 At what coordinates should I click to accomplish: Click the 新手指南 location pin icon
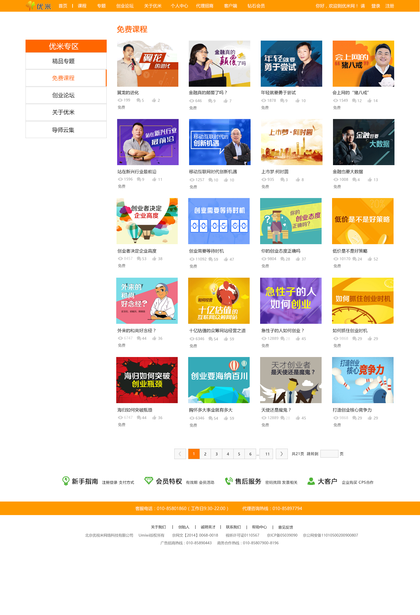(x=65, y=480)
